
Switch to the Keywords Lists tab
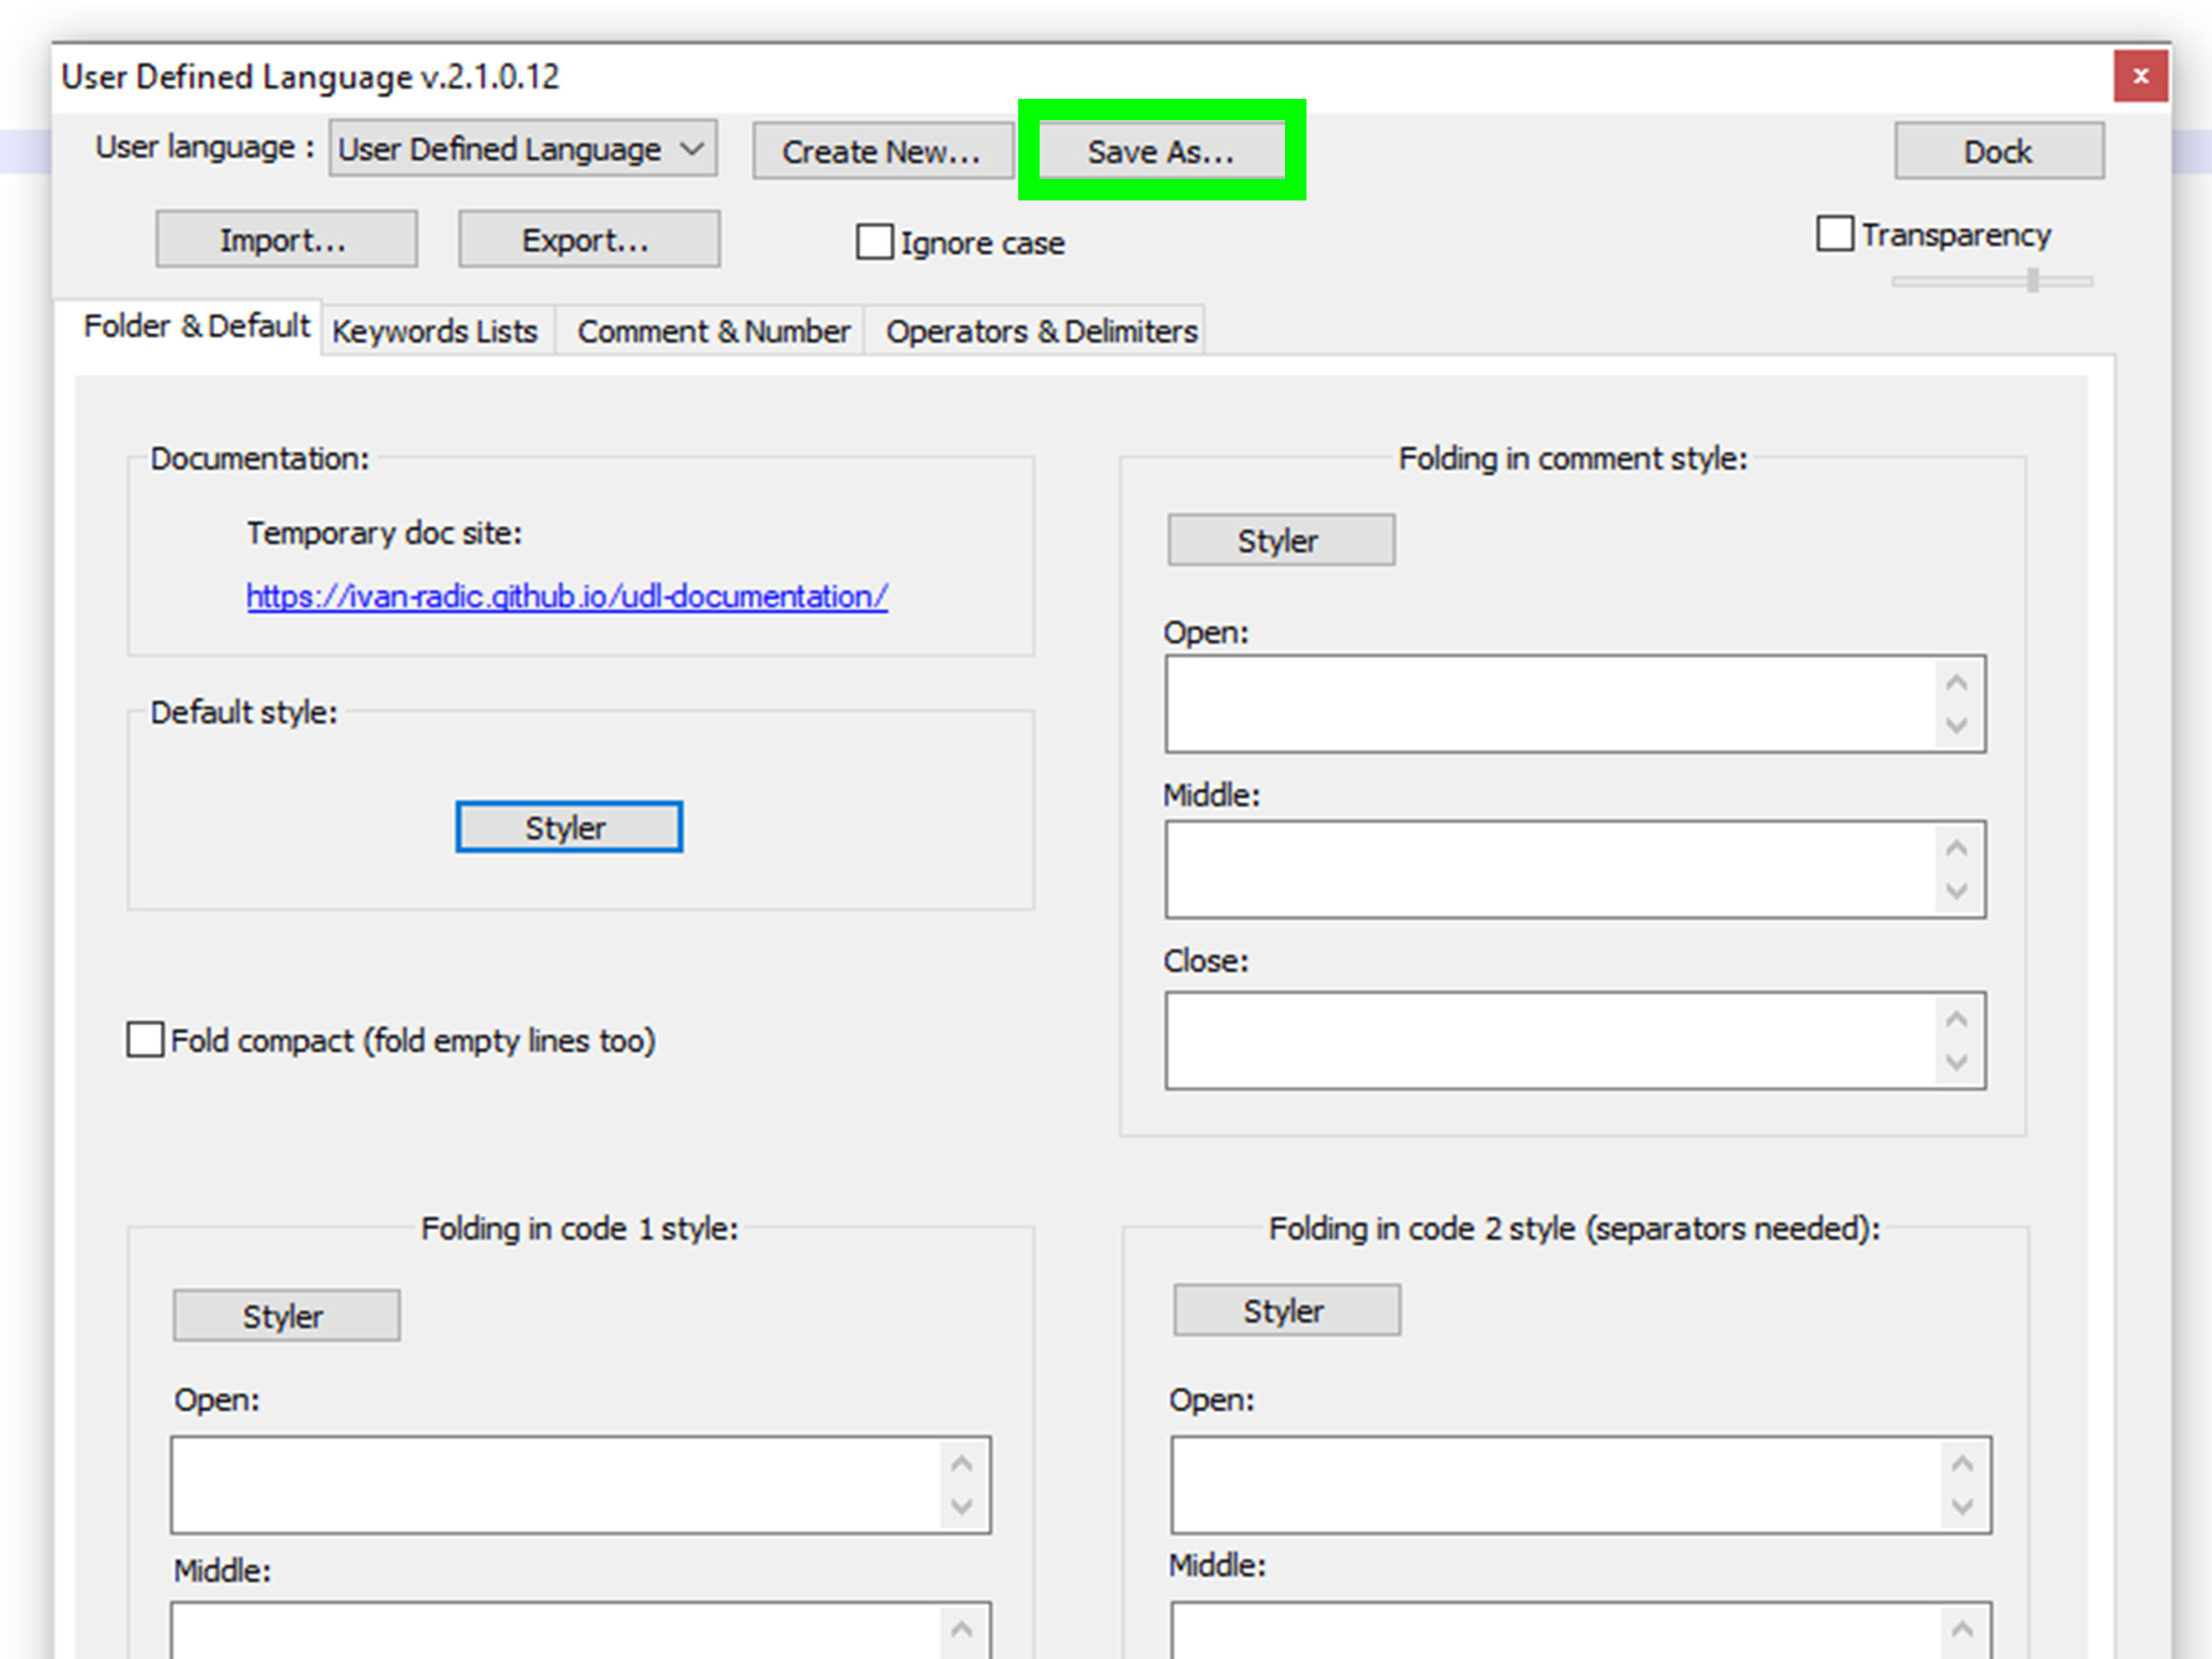click(435, 331)
